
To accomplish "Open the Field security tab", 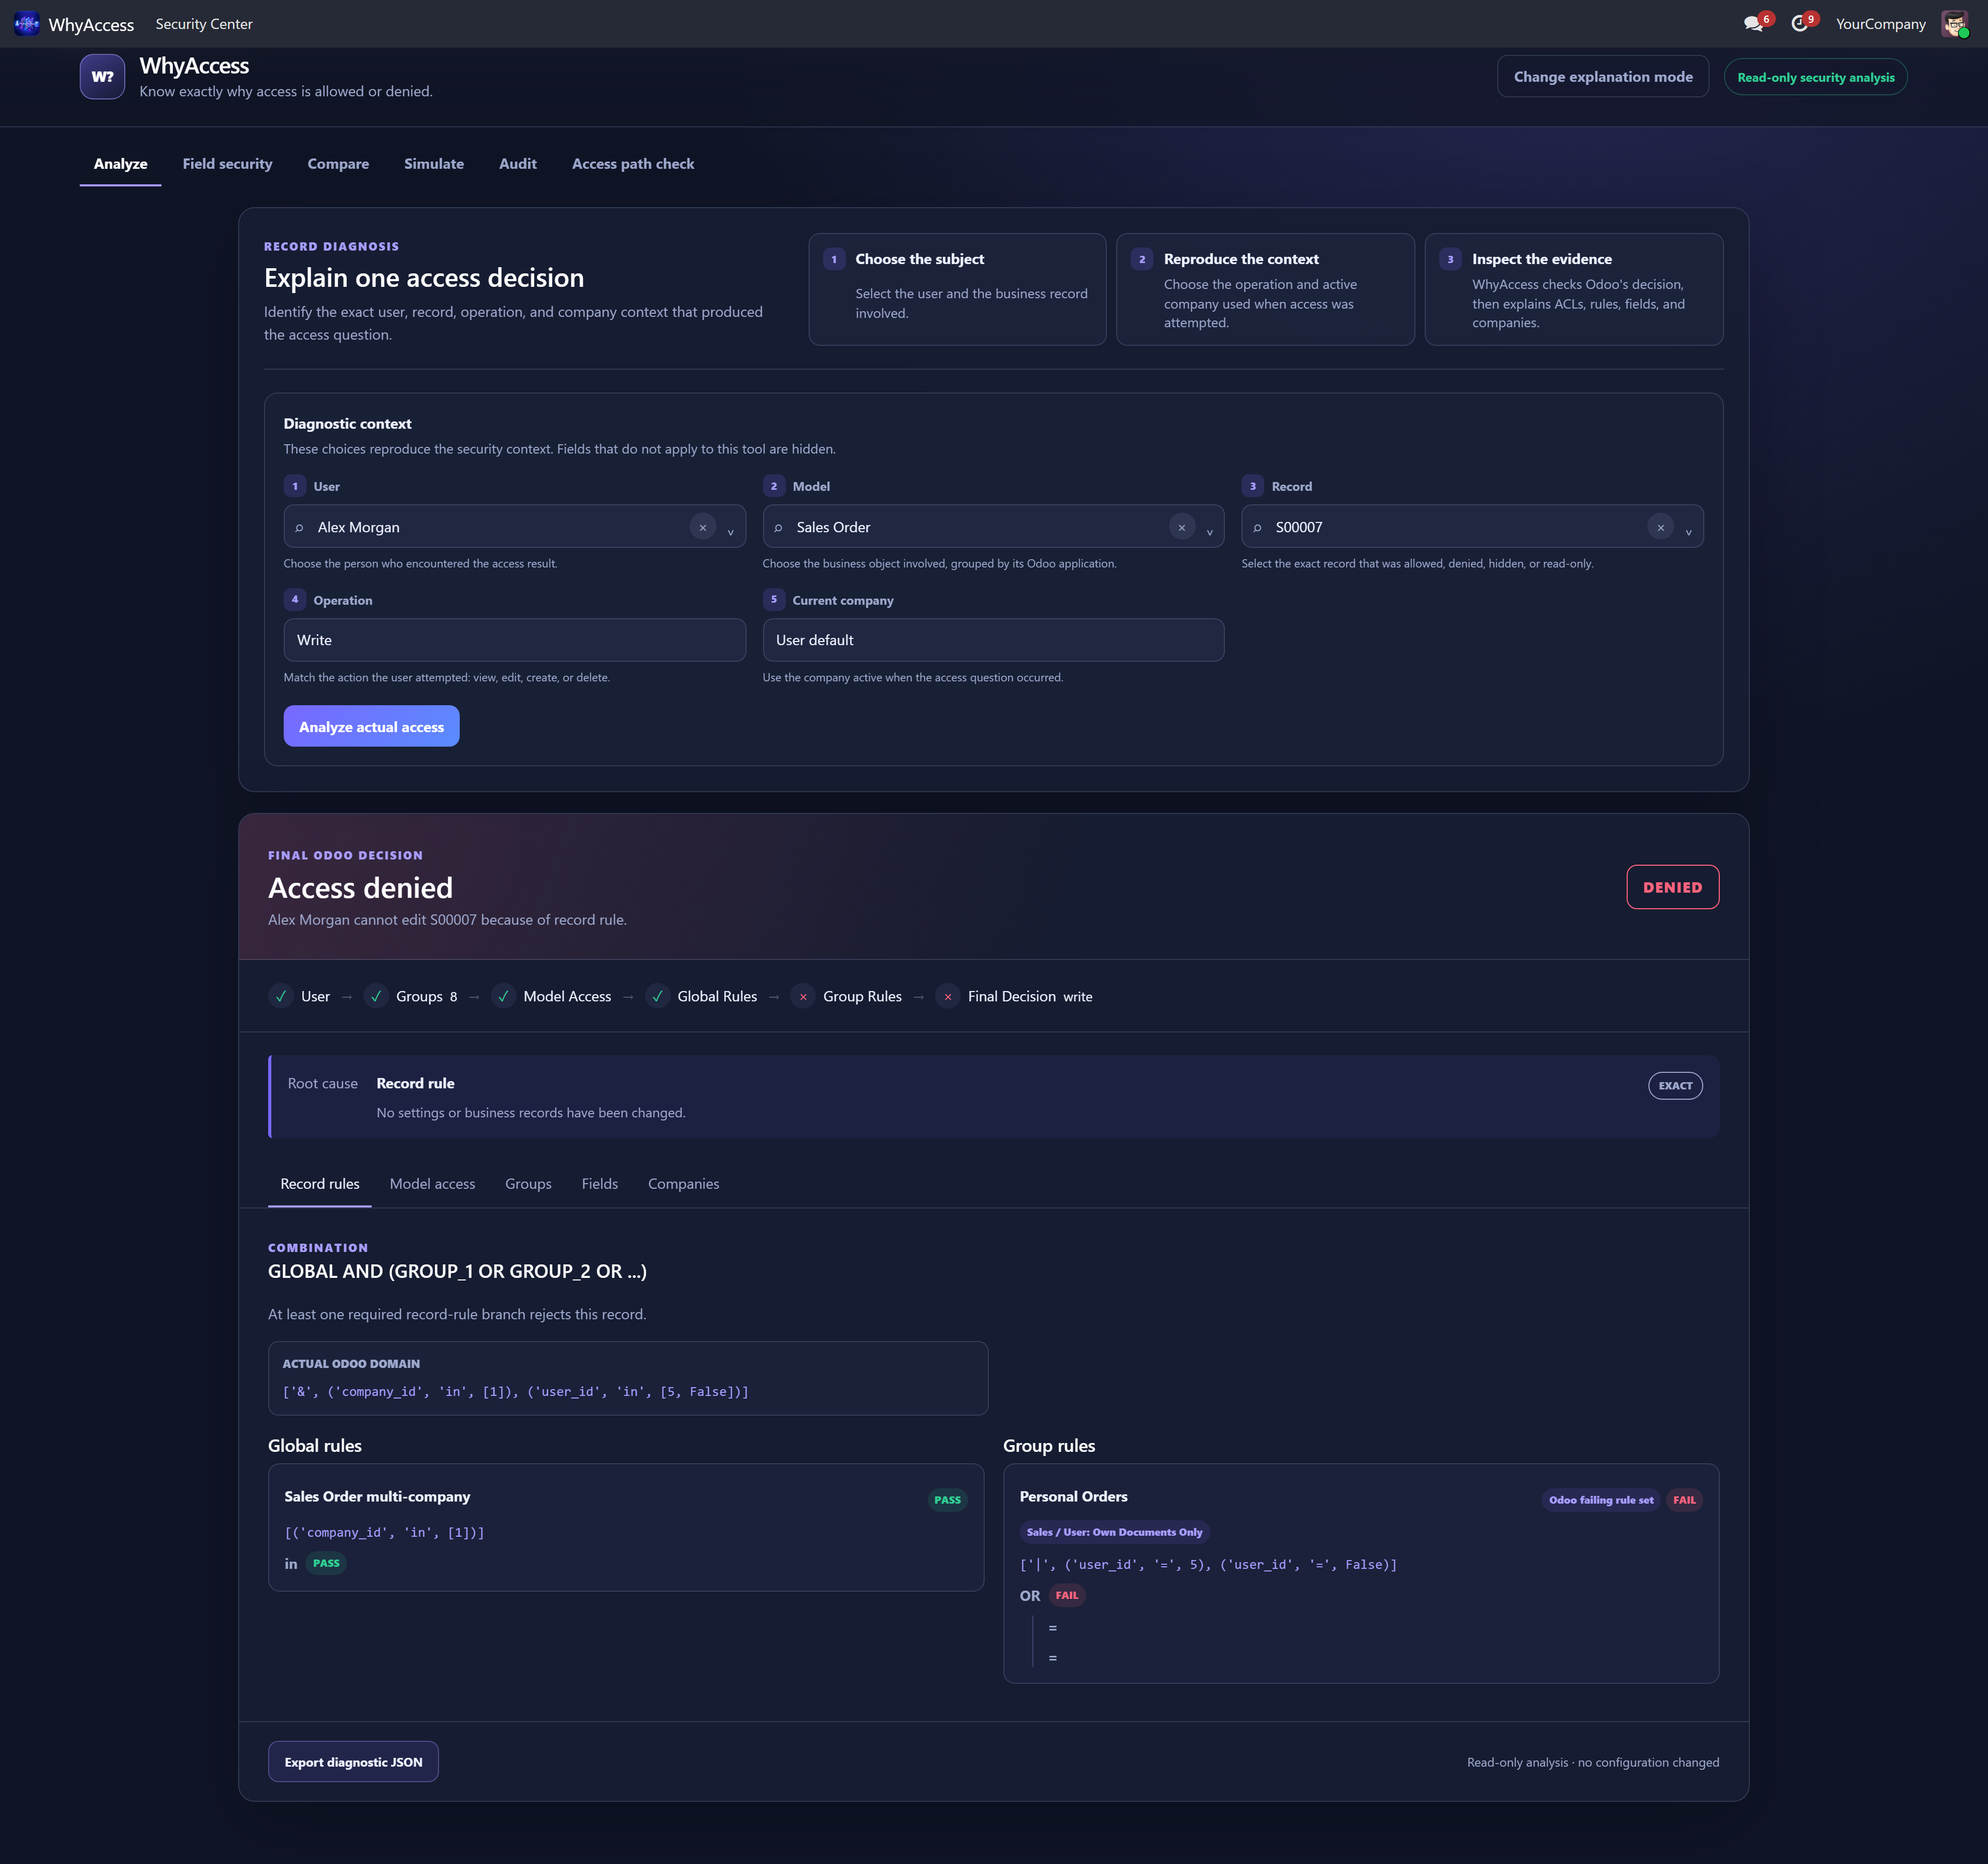I will (227, 164).
